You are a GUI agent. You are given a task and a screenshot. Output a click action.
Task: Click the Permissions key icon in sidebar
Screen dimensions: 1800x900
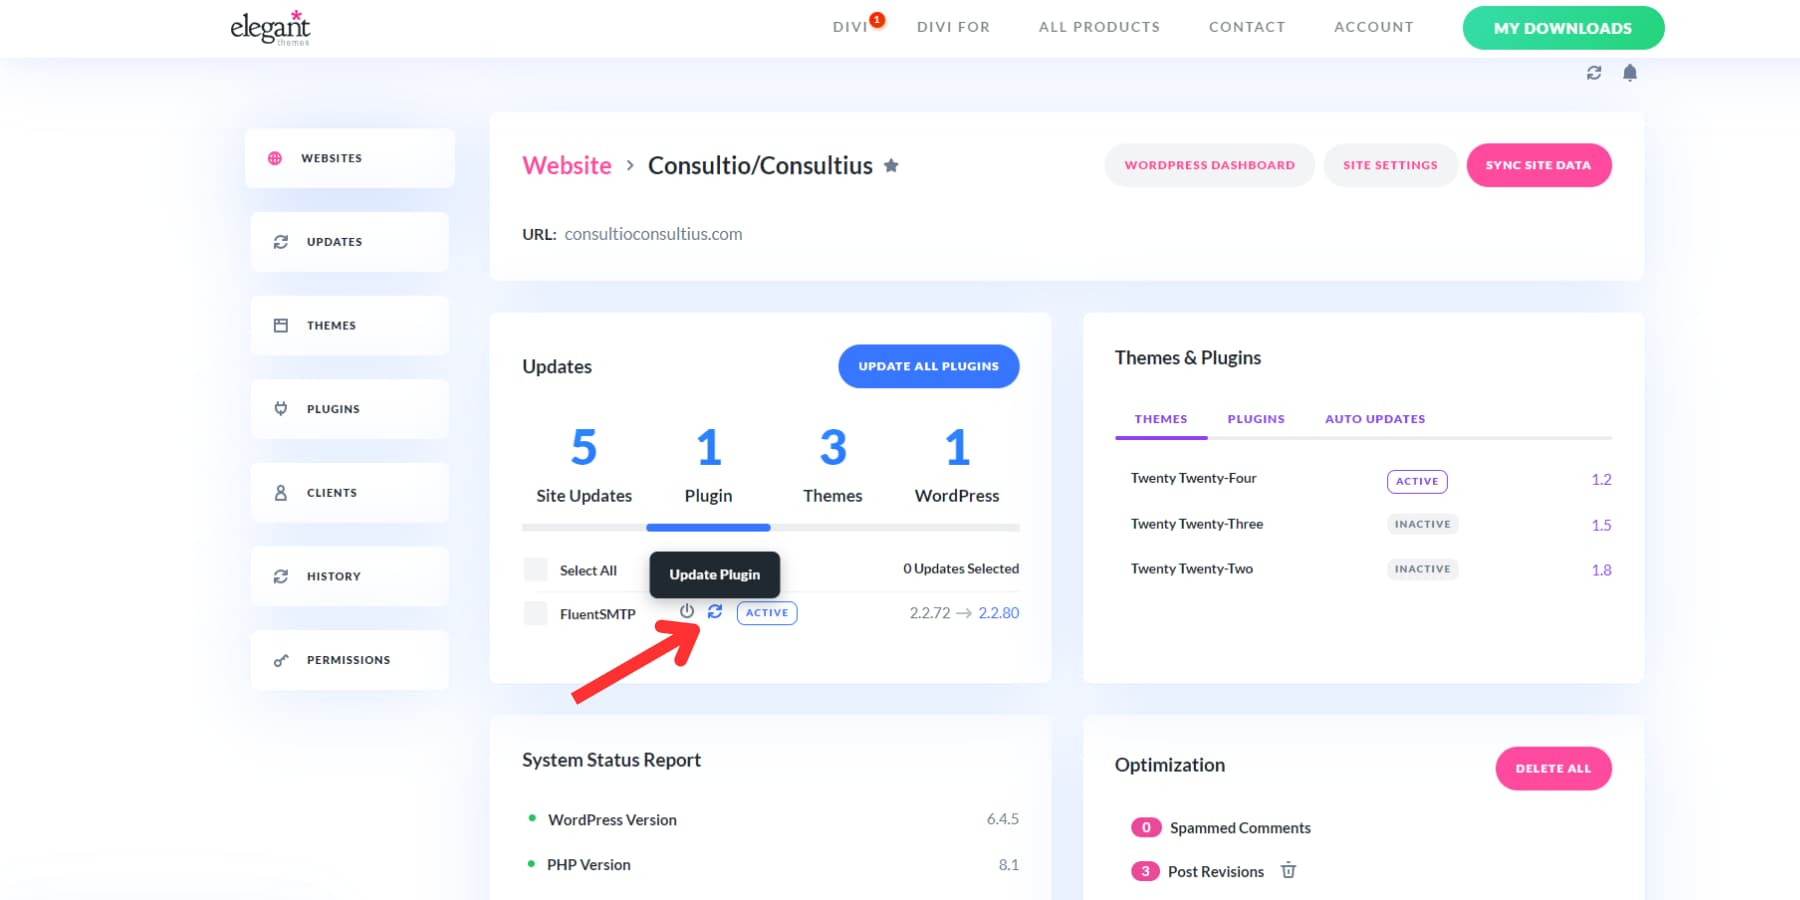(x=279, y=660)
